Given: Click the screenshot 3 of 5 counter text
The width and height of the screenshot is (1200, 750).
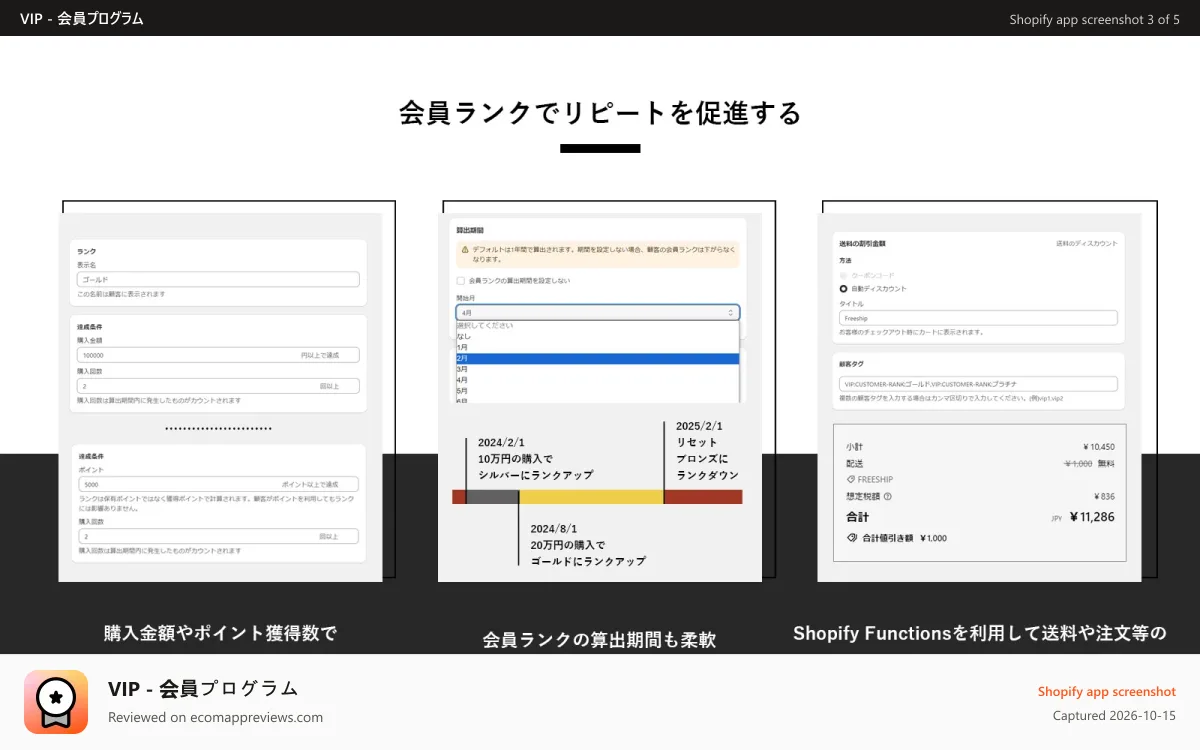Looking at the screenshot, I should pos(1094,19).
